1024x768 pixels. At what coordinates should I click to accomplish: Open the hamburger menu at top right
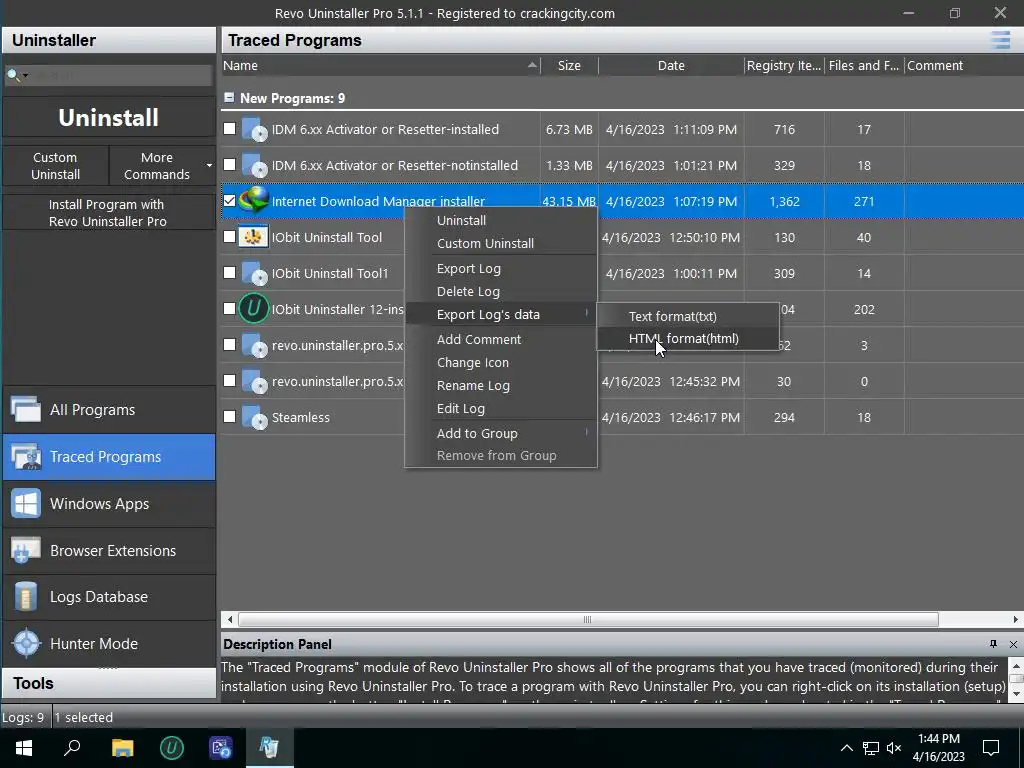[x=1000, y=40]
